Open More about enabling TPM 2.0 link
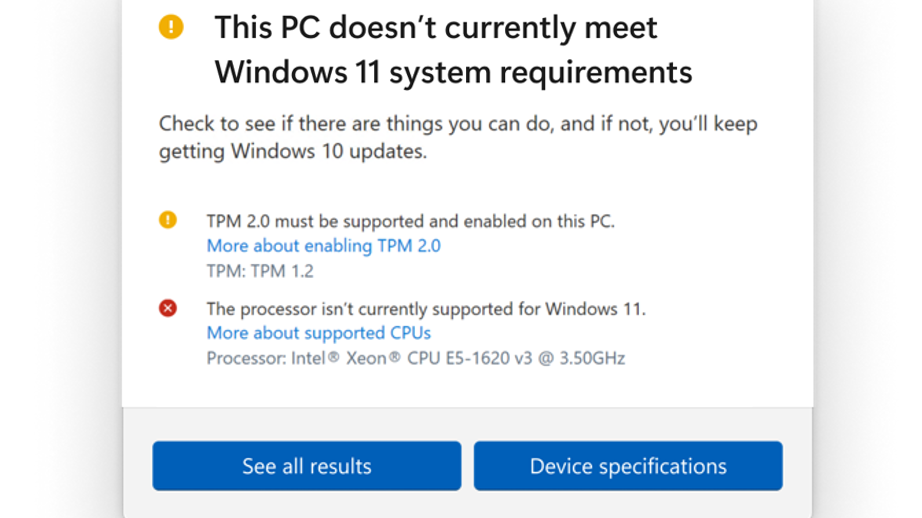This screenshot has height=518, width=922. pos(323,246)
